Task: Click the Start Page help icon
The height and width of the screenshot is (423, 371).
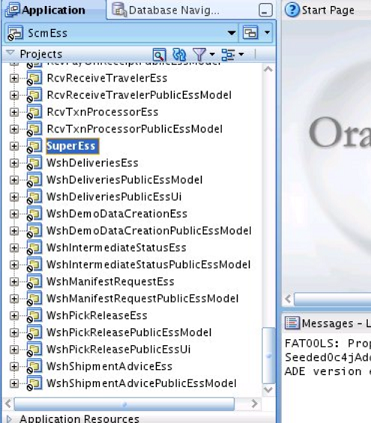Action: click(293, 10)
